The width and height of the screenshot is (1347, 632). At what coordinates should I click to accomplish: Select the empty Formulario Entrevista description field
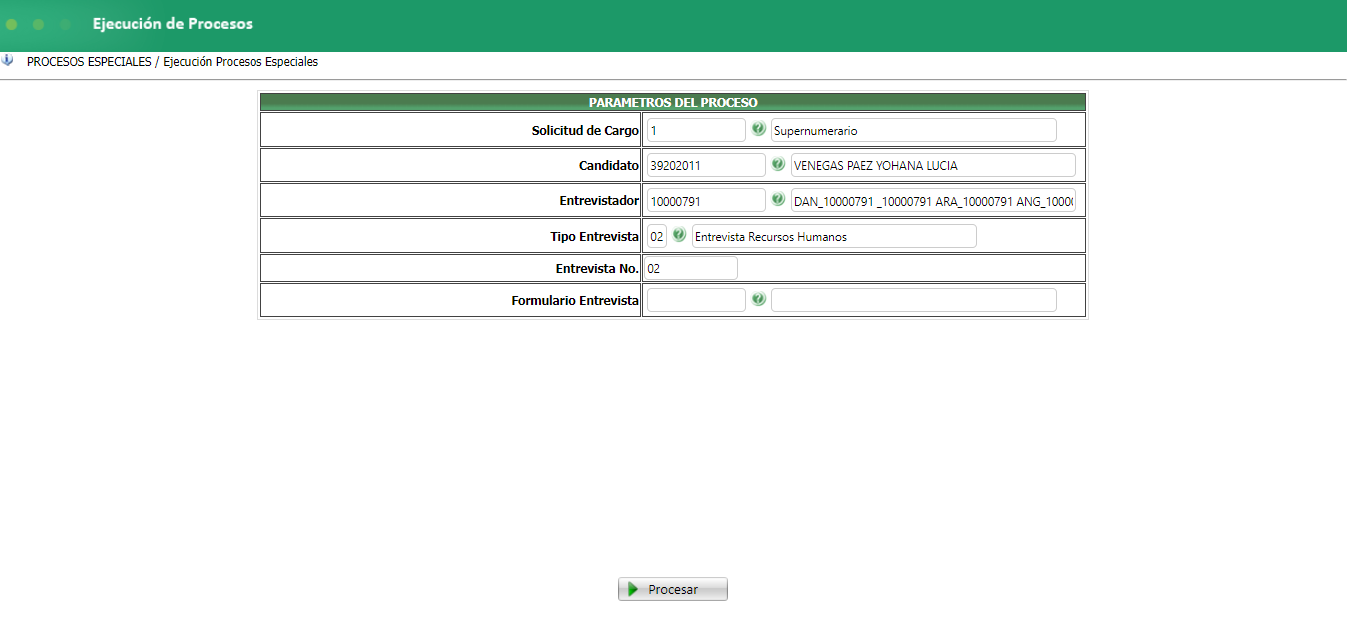pyautogui.click(x=913, y=300)
